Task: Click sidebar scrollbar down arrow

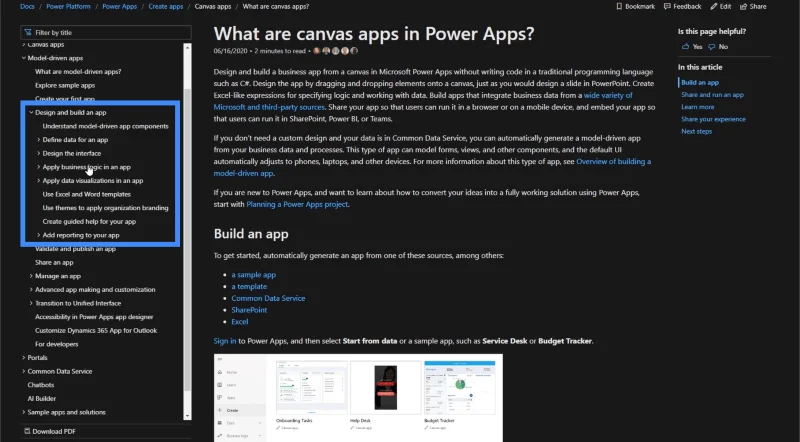Action: coord(187,416)
